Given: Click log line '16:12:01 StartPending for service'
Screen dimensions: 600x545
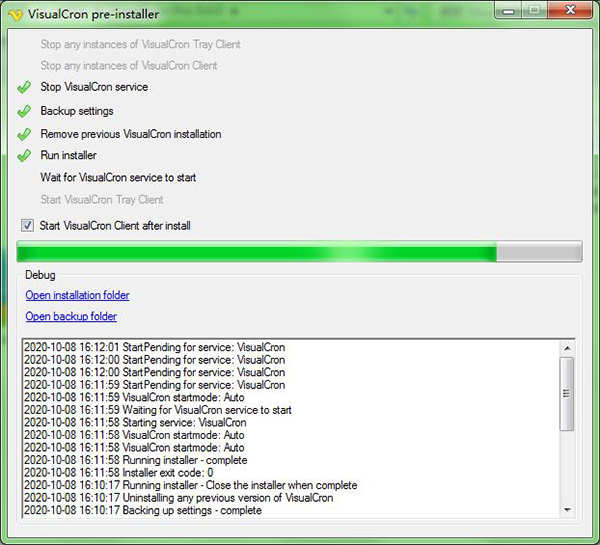Looking at the screenshot, I should [155, 347].
